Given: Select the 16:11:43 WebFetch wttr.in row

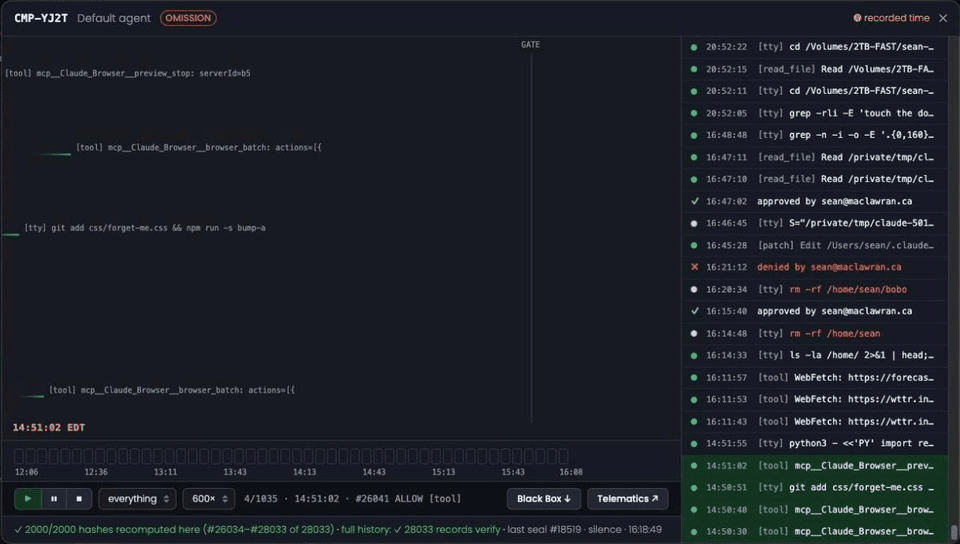Looking at the screenshot, I should [x=814, y=422].
